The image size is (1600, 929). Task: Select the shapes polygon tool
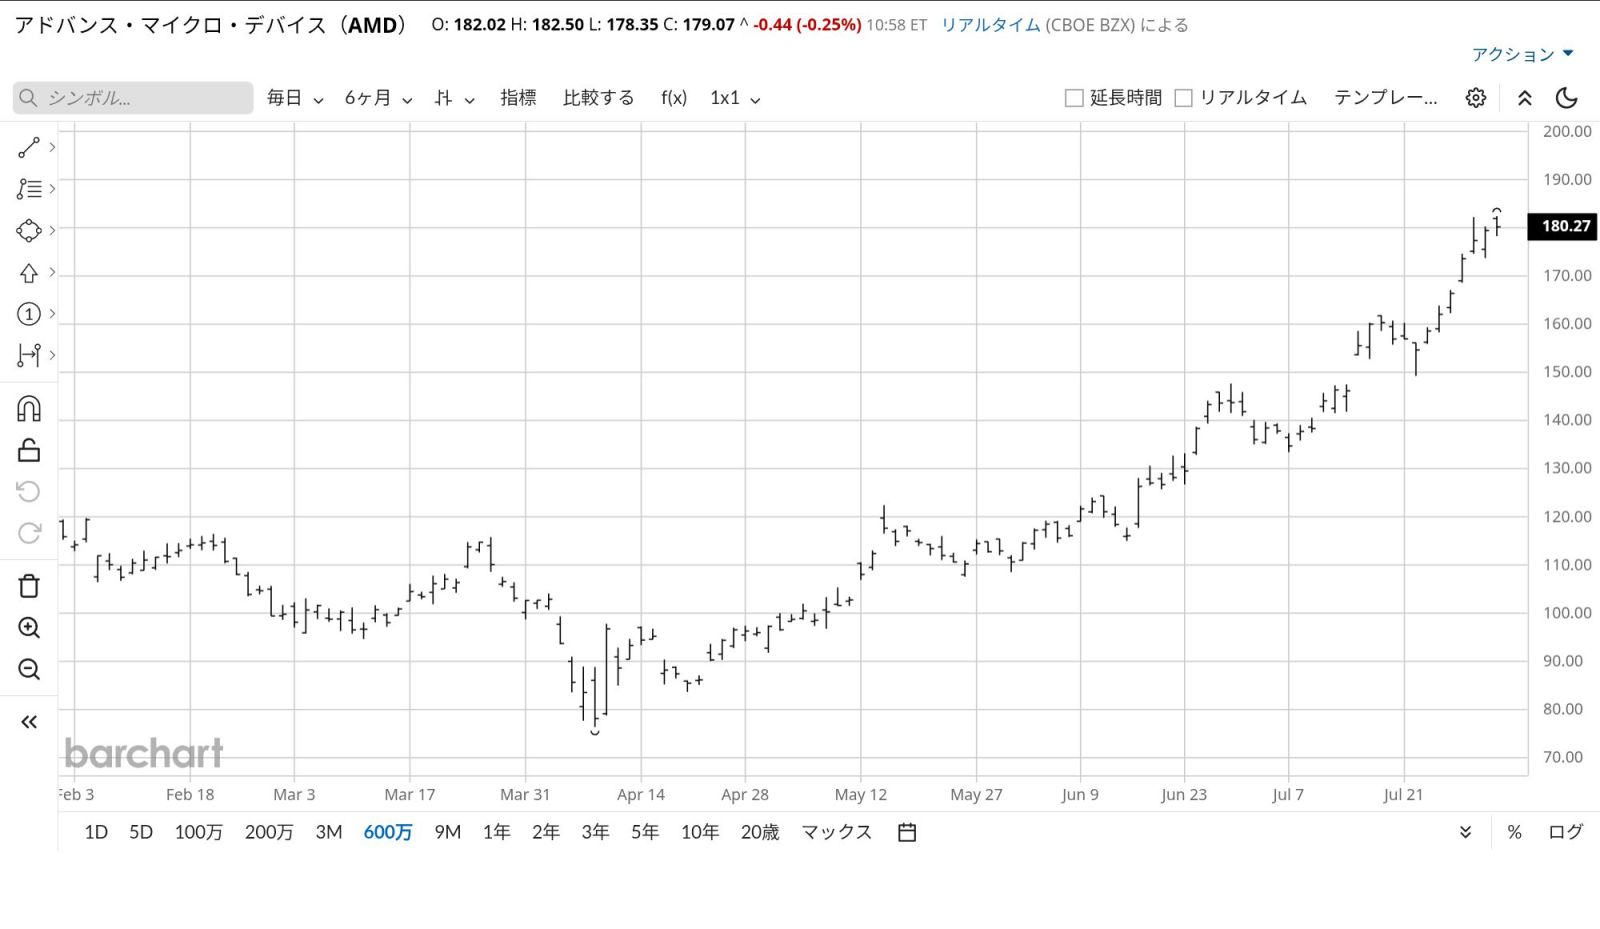(29, 231)
